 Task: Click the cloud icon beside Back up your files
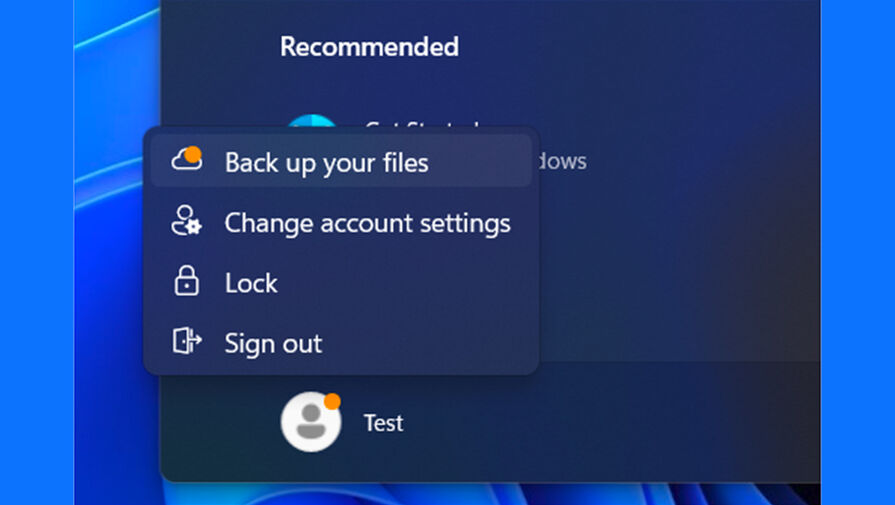click(x=186, y=159)
